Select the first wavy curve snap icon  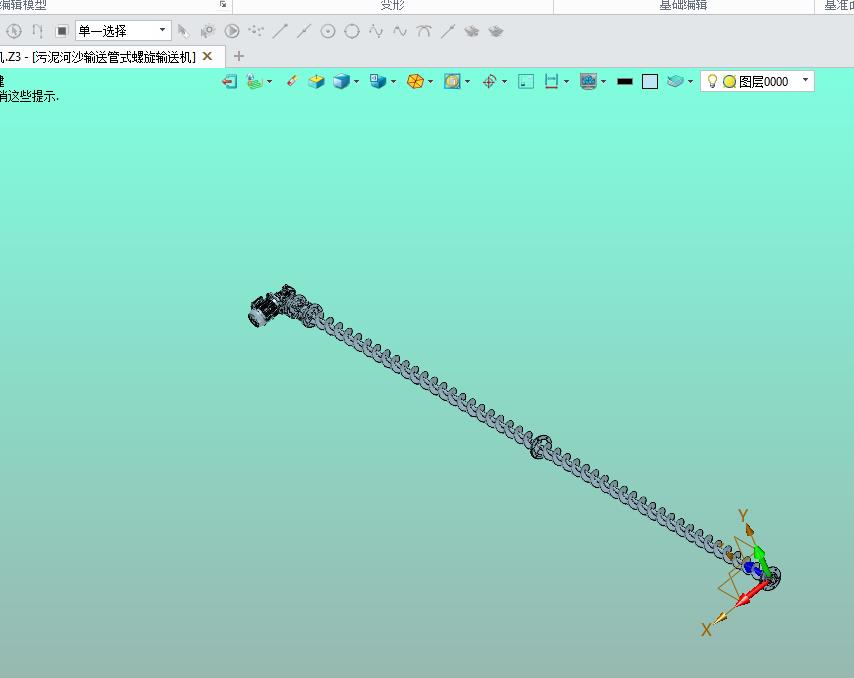(x=376, y=31)
